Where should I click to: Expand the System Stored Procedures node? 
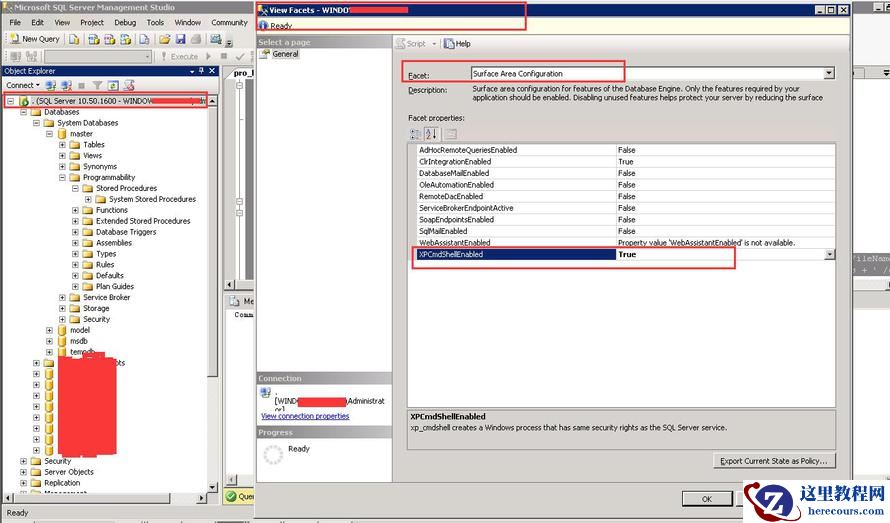click(89, 199)
